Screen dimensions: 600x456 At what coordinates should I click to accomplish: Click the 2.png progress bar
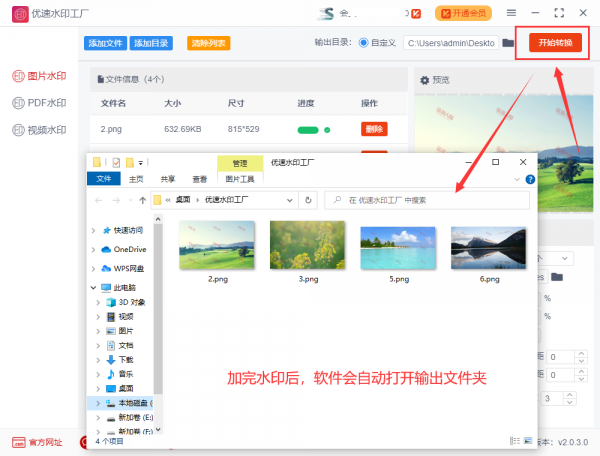click(308, 130)
